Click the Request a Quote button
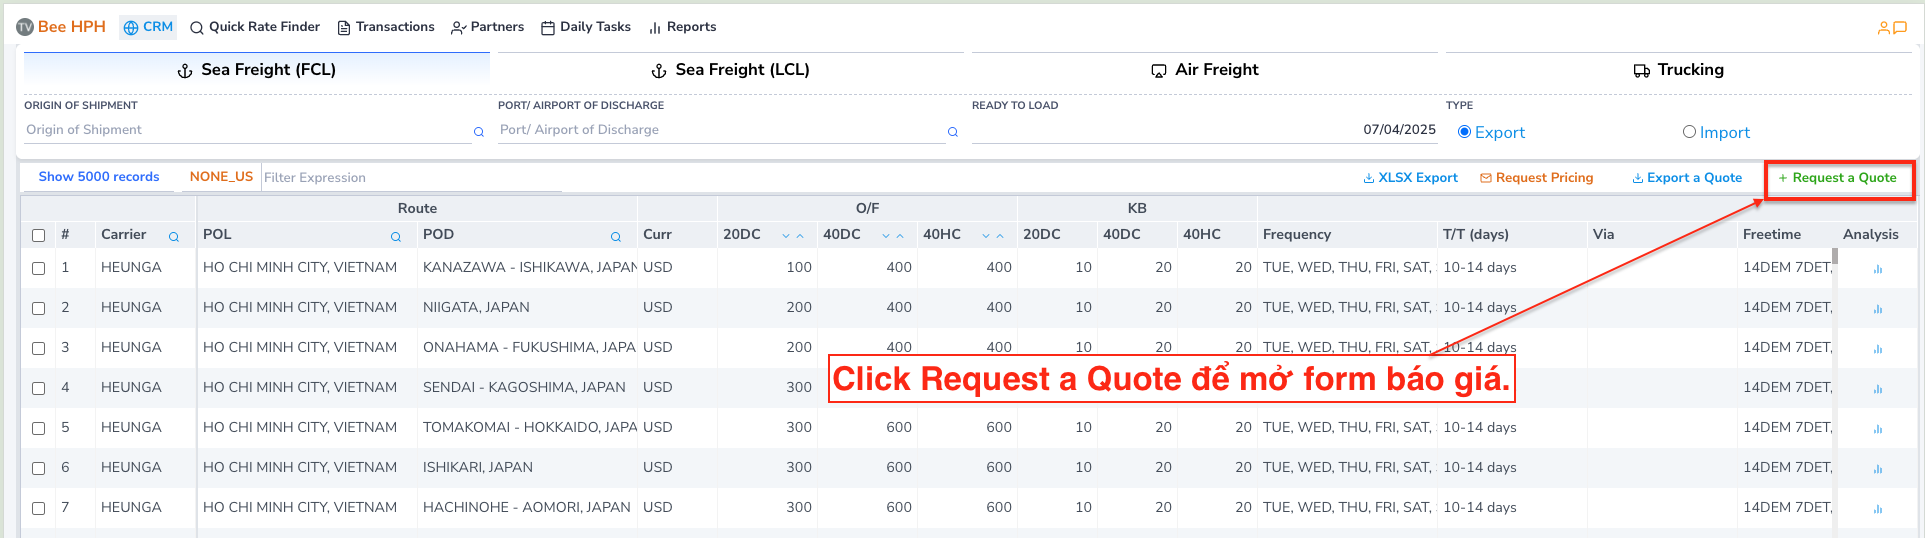 pos(1838,178)
